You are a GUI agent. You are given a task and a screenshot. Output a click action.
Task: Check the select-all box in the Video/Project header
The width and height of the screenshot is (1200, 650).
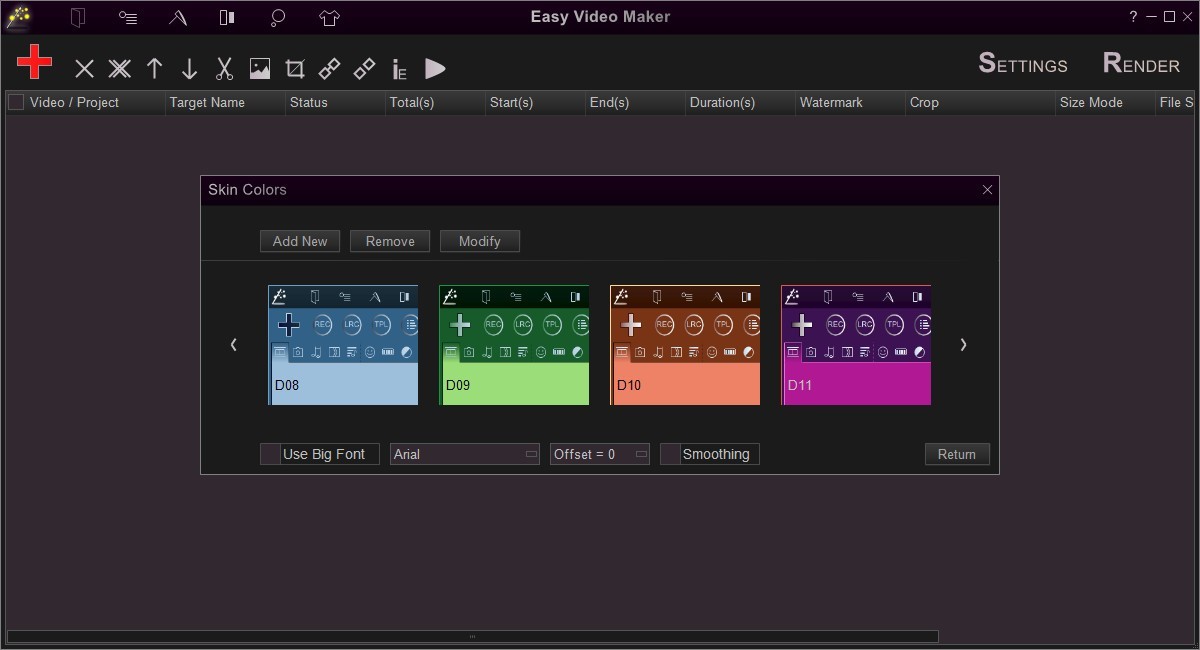[x=14, y=102]
